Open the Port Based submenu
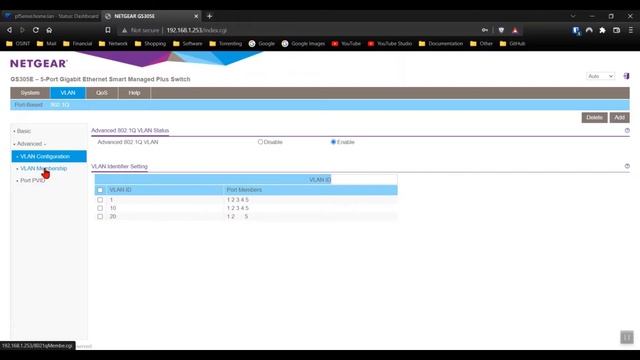The height and width of the screenshot is (360, 640). [28, 105]
